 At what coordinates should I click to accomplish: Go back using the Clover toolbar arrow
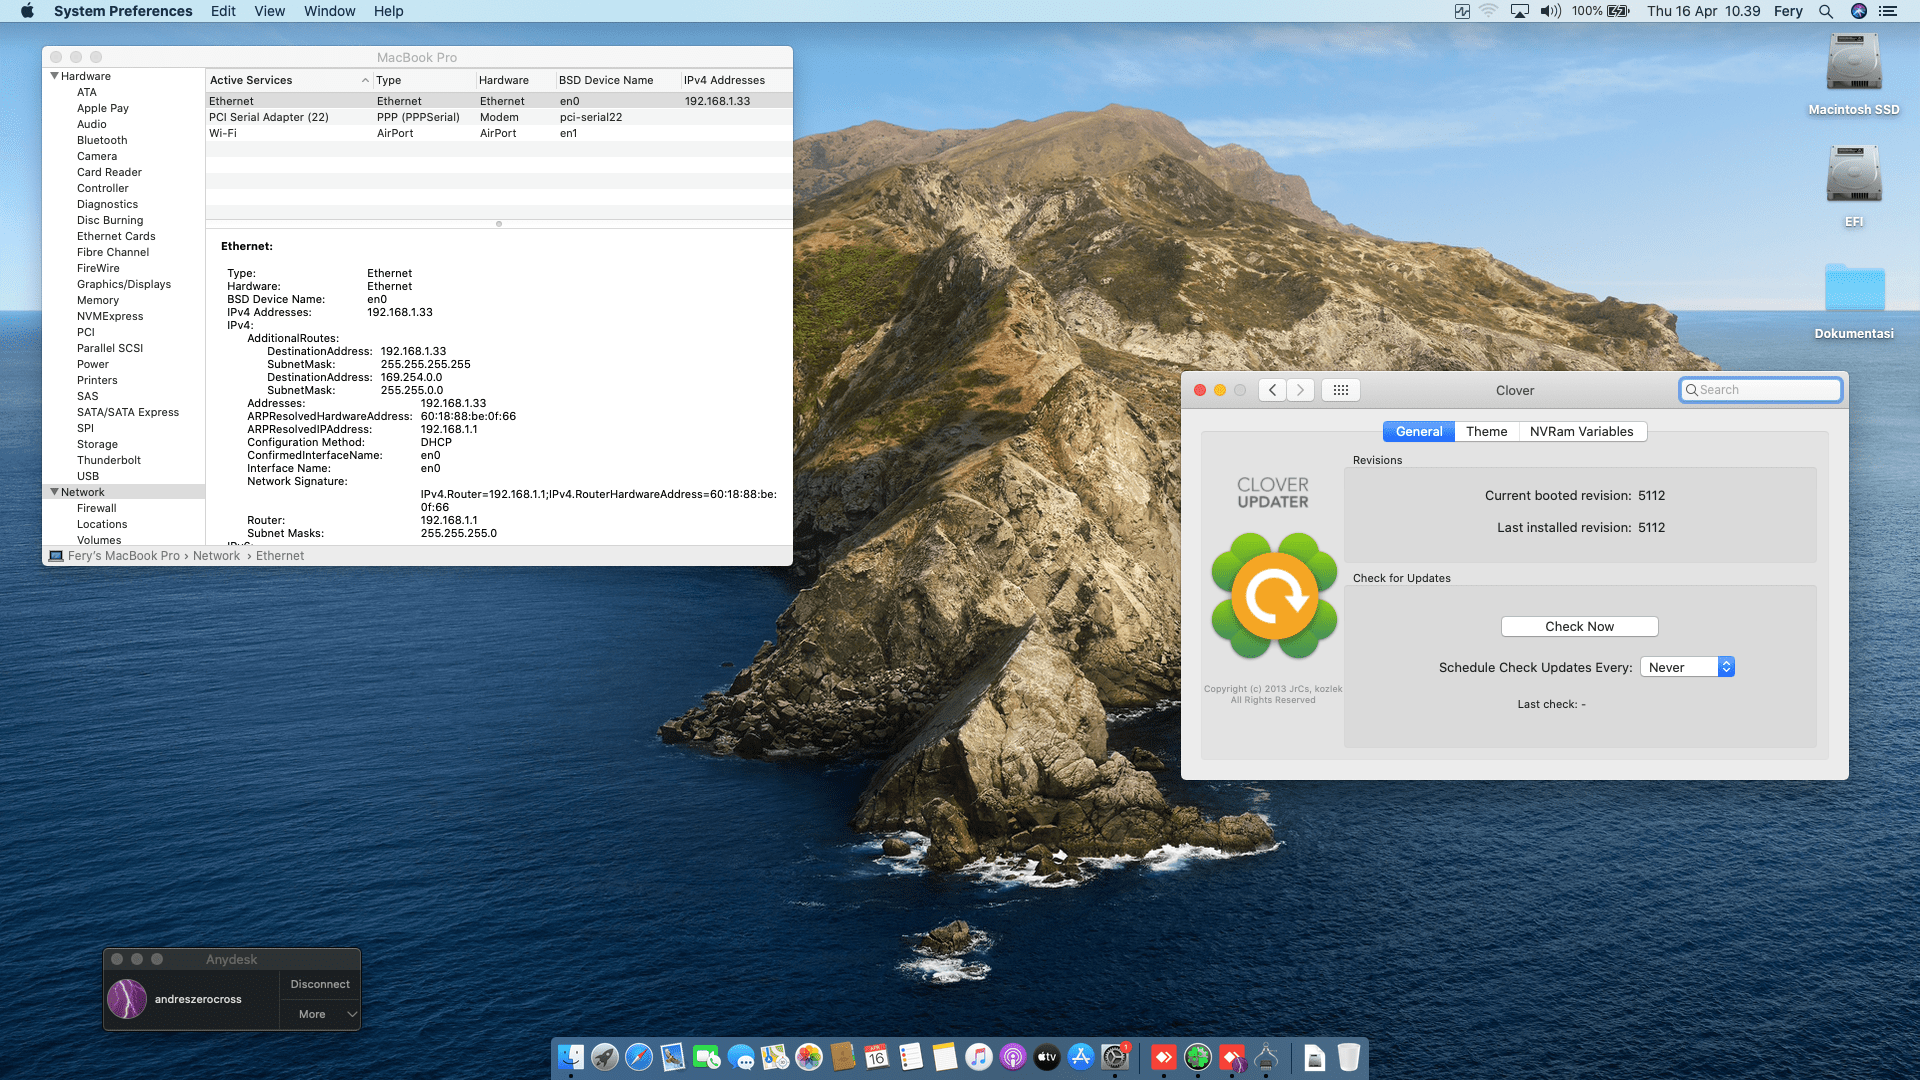tap(1272, 390)
